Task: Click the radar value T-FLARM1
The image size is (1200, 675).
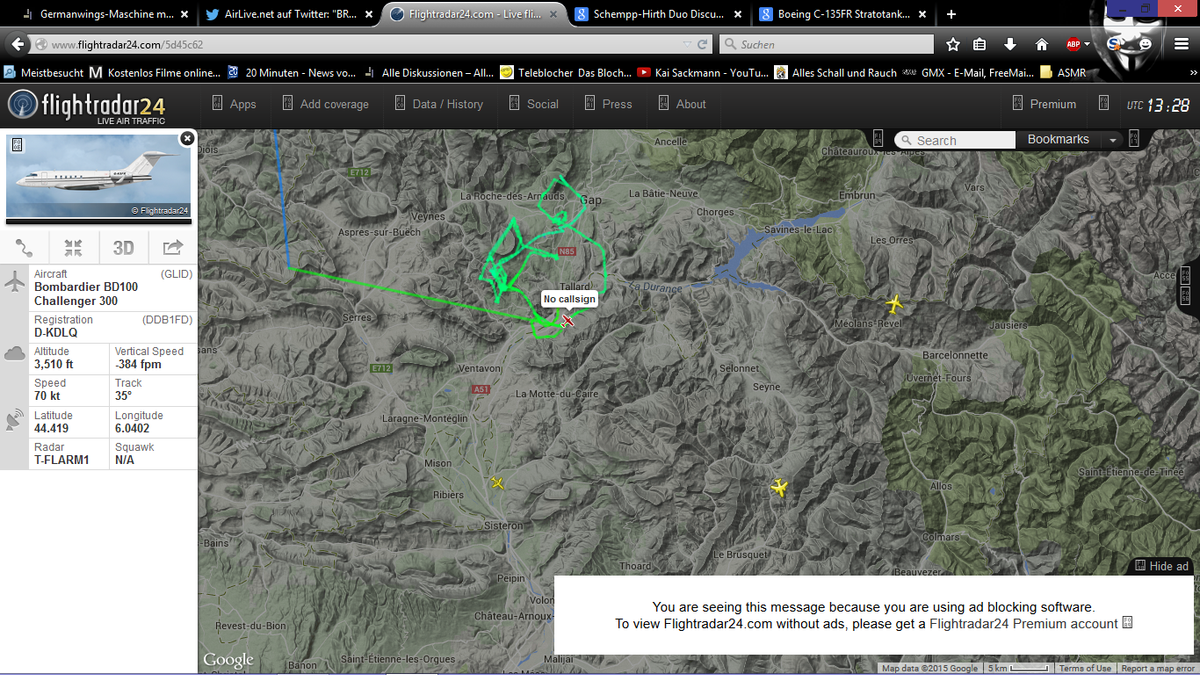Action: point(62,460)
